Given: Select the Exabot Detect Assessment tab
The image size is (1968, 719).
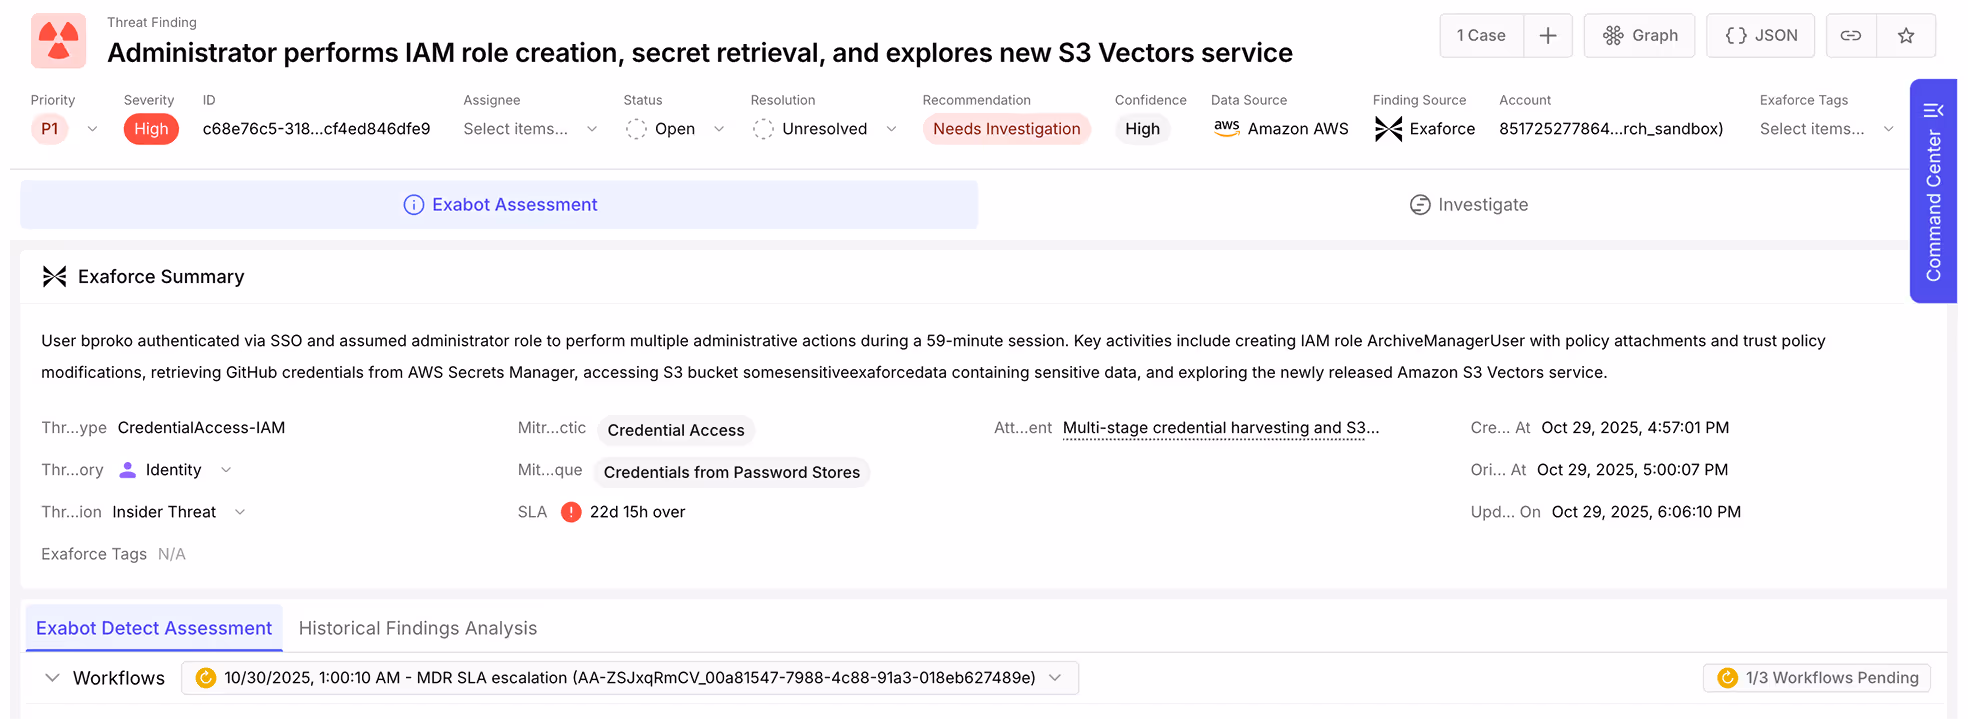Looking at the screenshot, I should click(x=154, y=628).
